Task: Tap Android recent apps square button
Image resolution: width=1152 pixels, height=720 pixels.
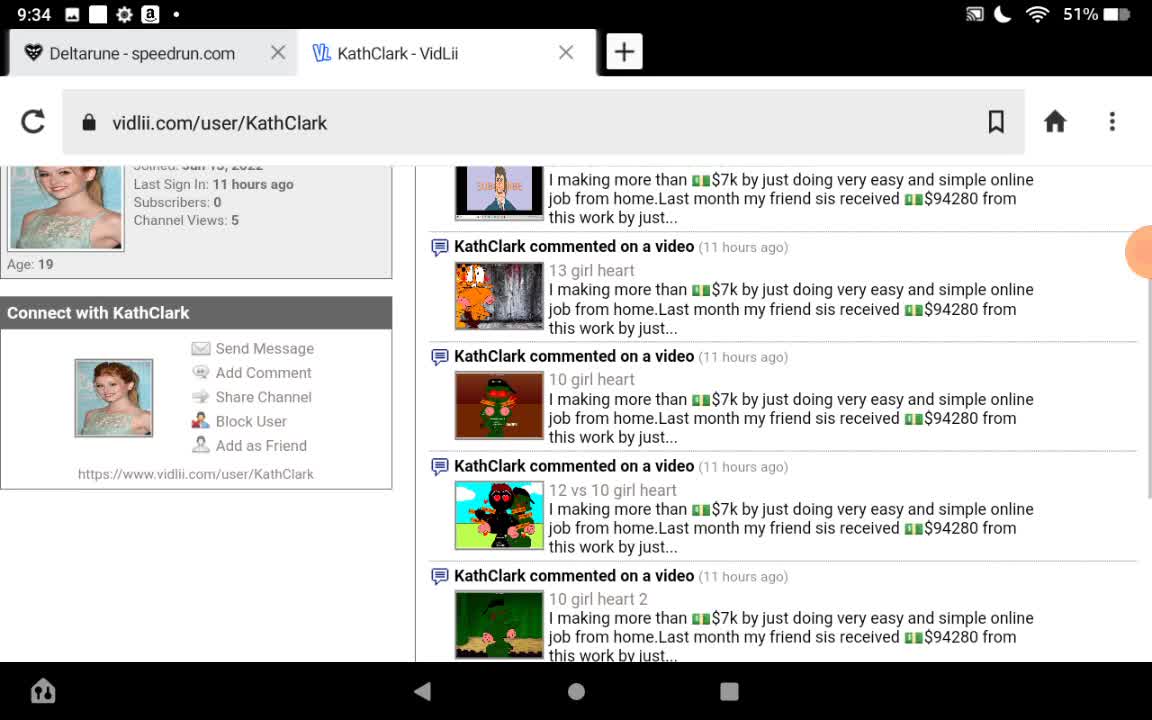Action: point(729,691)
